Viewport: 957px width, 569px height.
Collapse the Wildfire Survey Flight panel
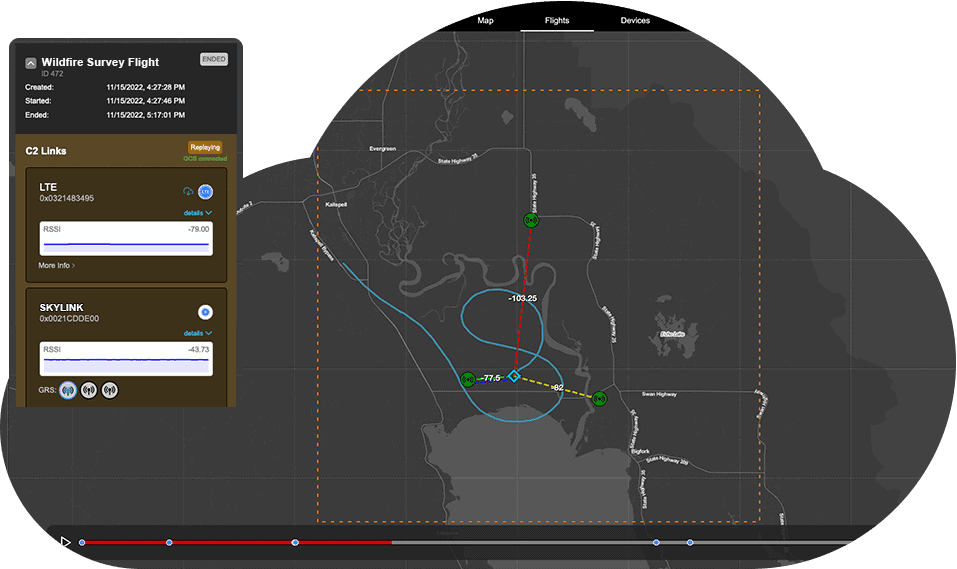coord(31,63)
